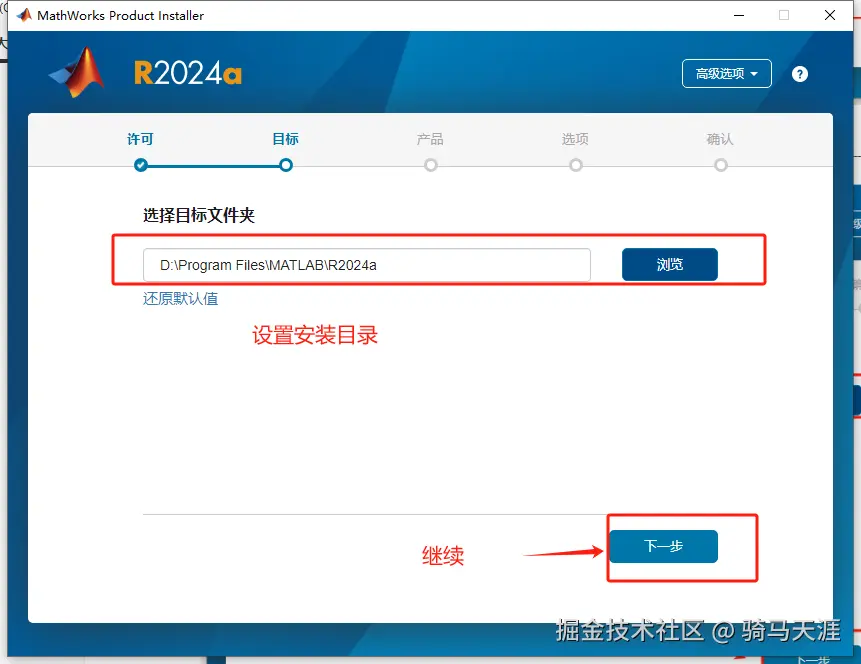Click the 选项 step label

tap(575, 140)
